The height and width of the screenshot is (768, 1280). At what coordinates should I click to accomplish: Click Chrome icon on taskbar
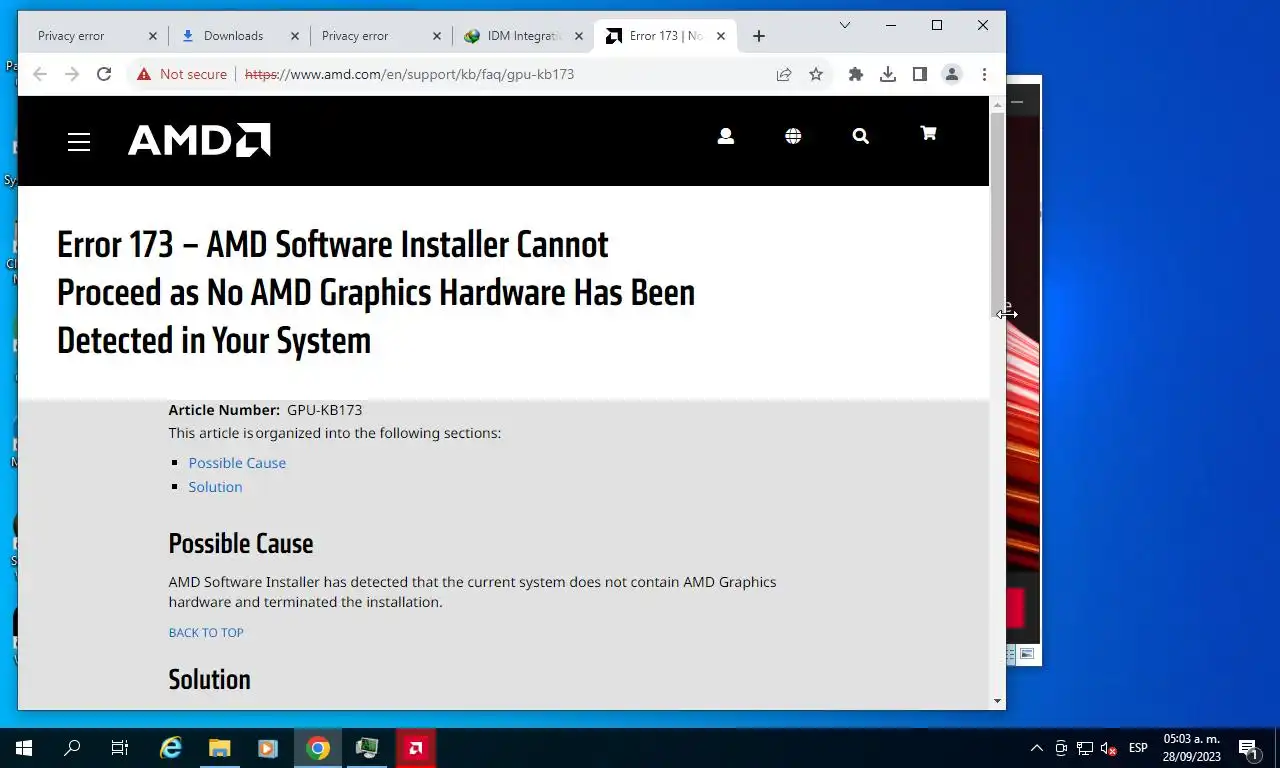point(318,748)
